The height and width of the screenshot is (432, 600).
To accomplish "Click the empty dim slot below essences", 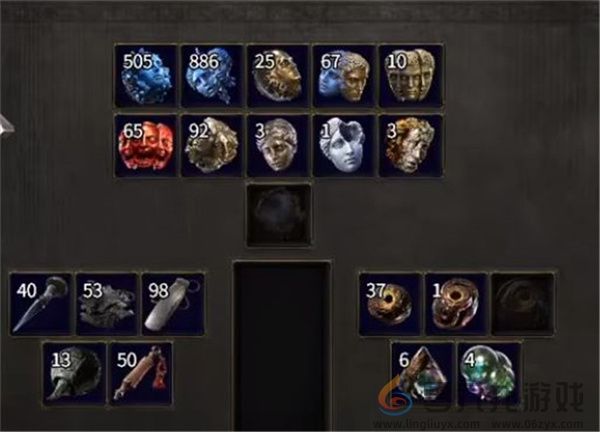I will [279, 215].
